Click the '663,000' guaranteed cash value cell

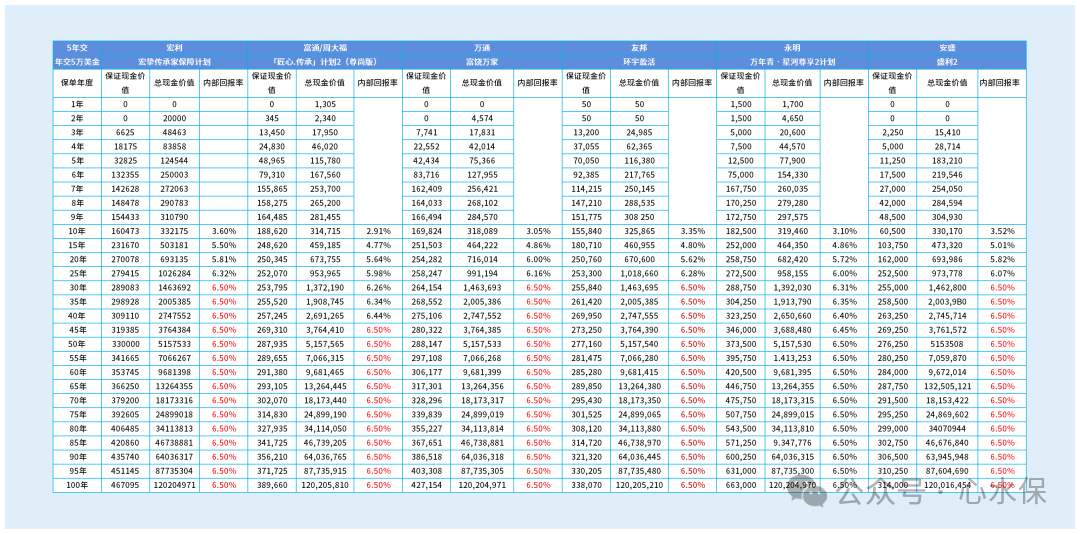[x=740, y=486]
